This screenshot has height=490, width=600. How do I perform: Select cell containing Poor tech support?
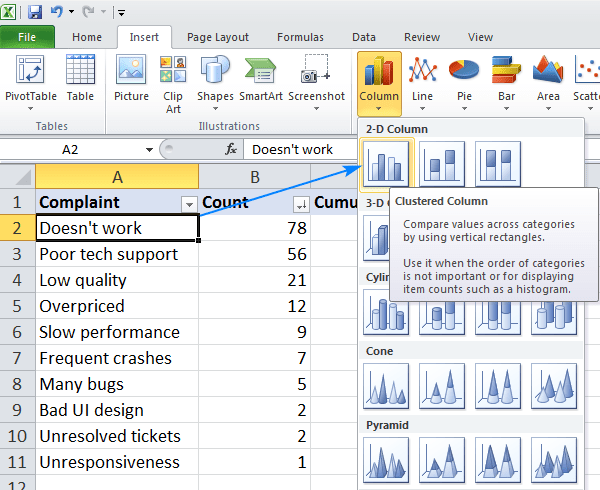(117, 254)
